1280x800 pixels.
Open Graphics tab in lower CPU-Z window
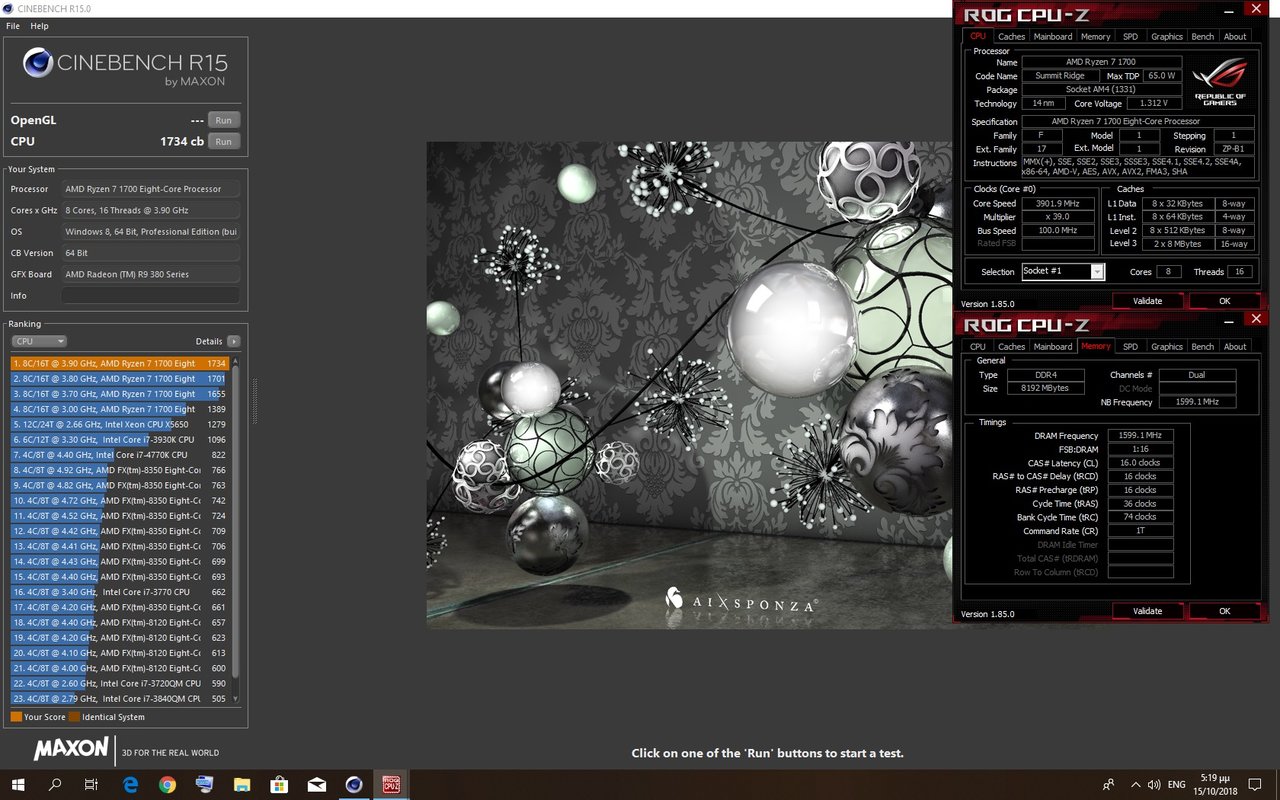pos(1167,347)
